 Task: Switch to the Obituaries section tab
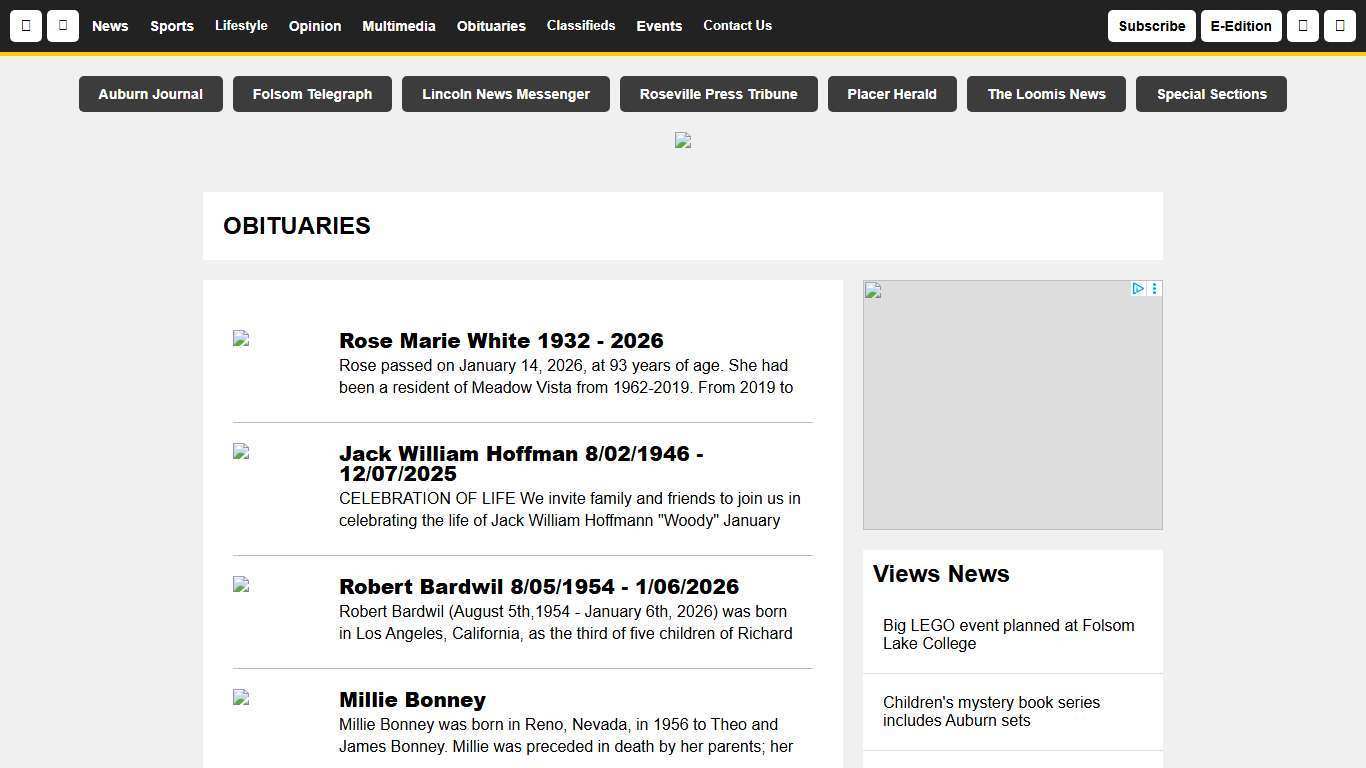coord(491,26)
